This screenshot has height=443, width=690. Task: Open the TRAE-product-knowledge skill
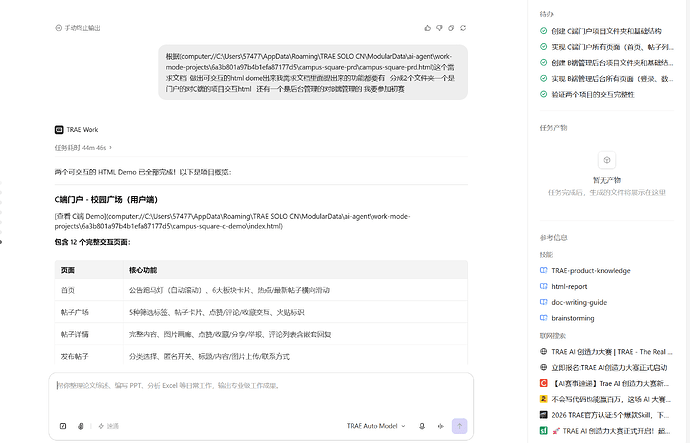click(591, 271)
